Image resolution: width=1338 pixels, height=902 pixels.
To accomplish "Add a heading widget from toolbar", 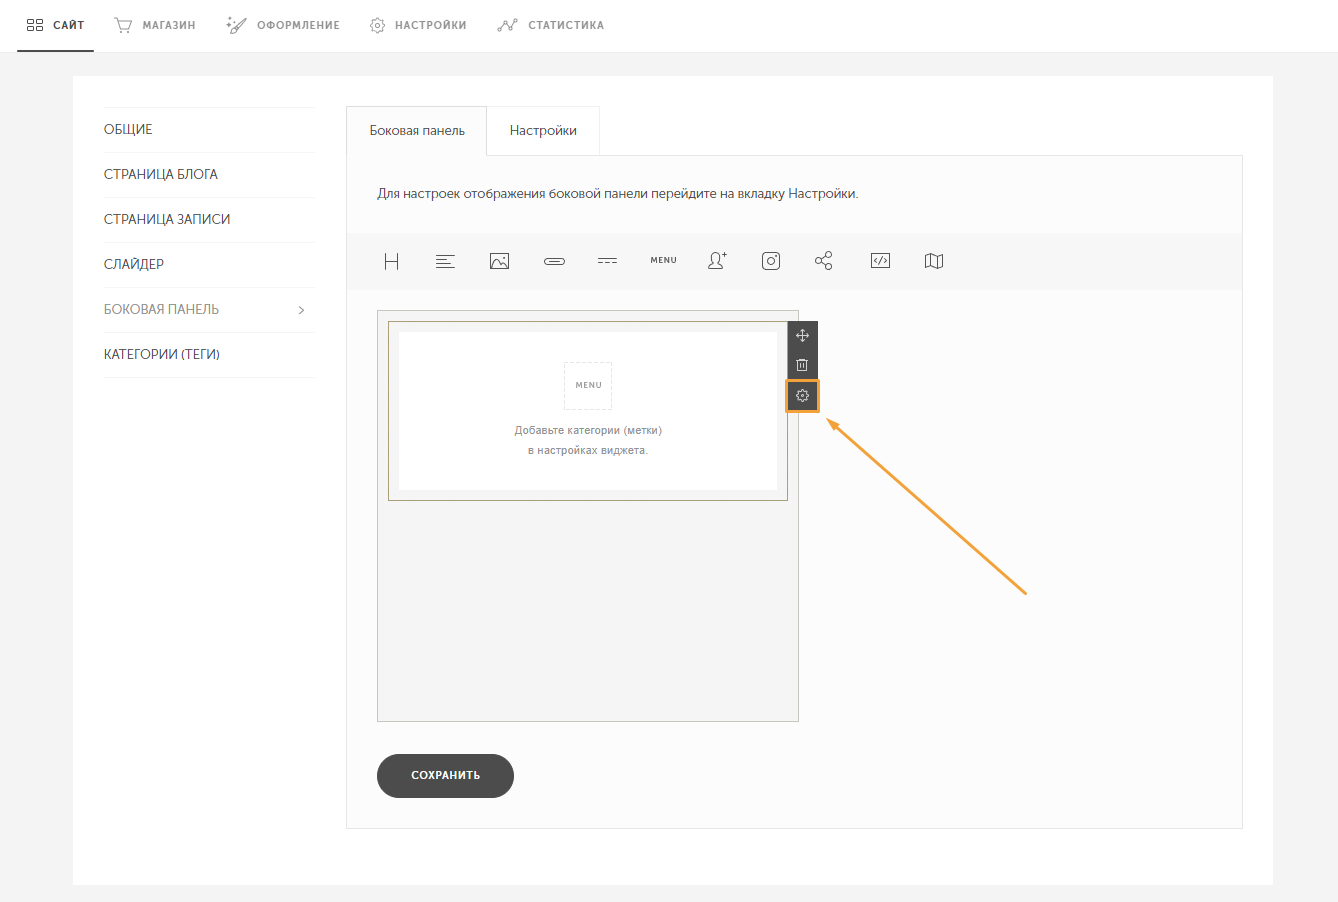I will (x=391, y=261).
